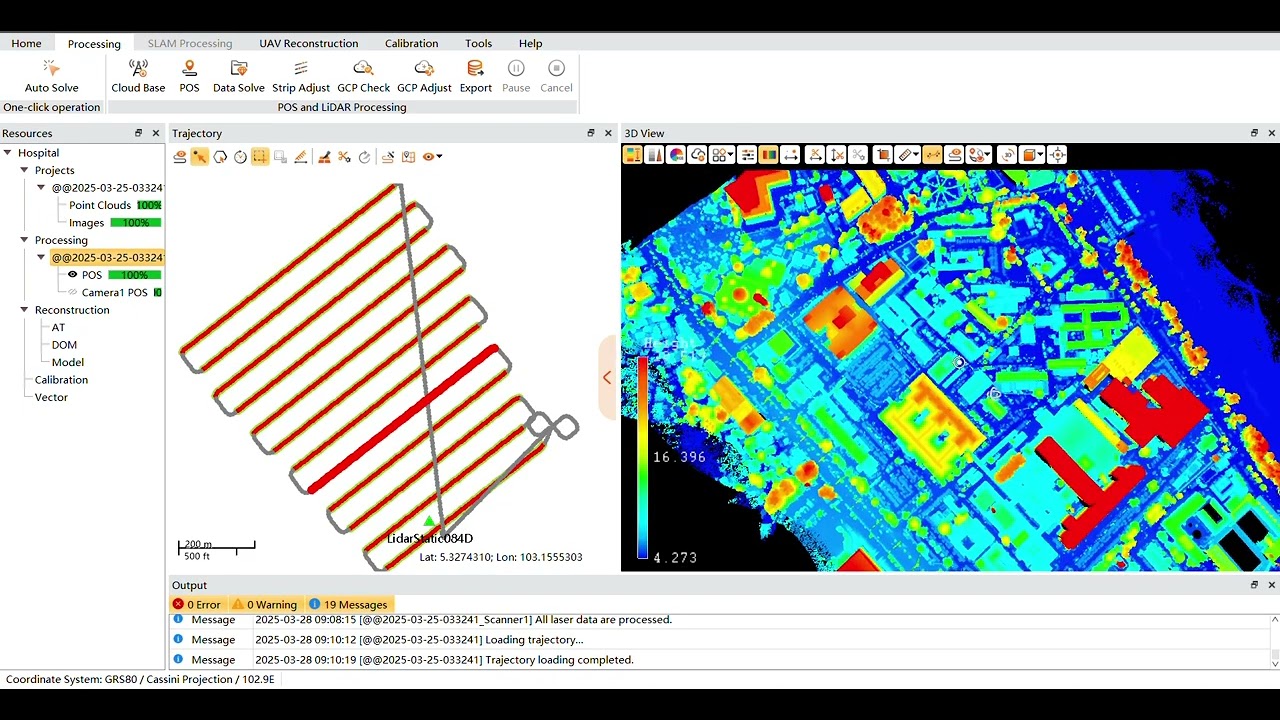The height and width of the screenshot is (720, 1280).
Task: Open the Help tab
Action: pos(530,43)
